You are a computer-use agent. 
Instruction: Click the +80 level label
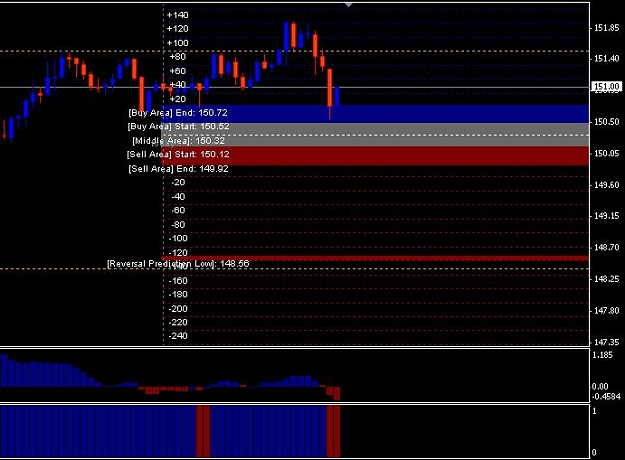[178, 57]
